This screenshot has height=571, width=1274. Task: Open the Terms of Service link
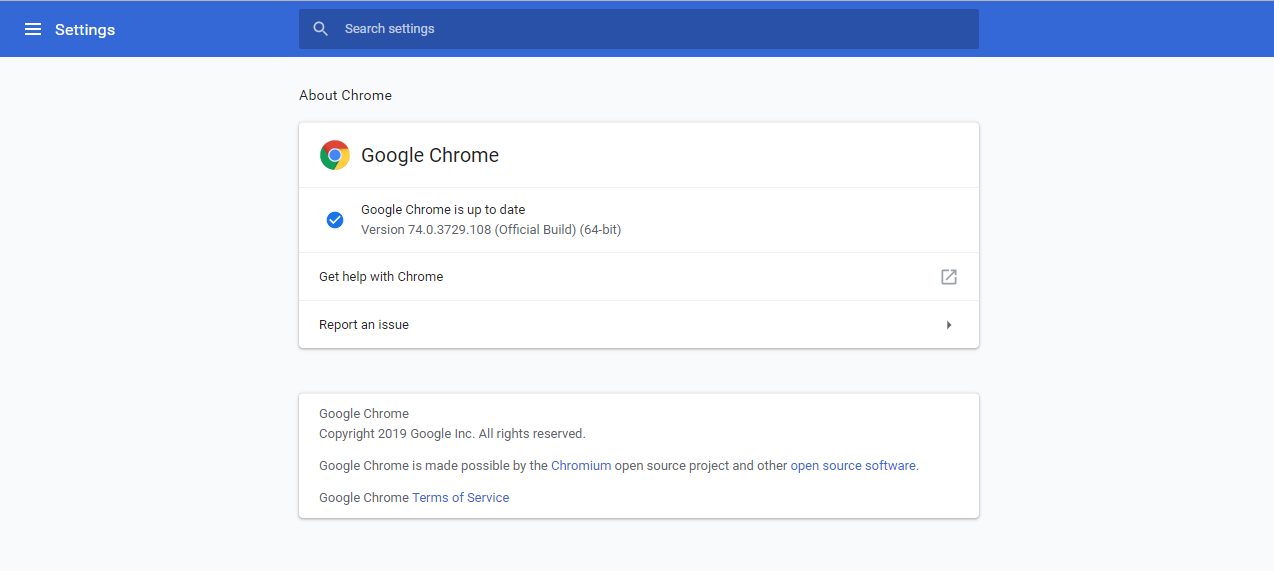click(x=461, y=497)
